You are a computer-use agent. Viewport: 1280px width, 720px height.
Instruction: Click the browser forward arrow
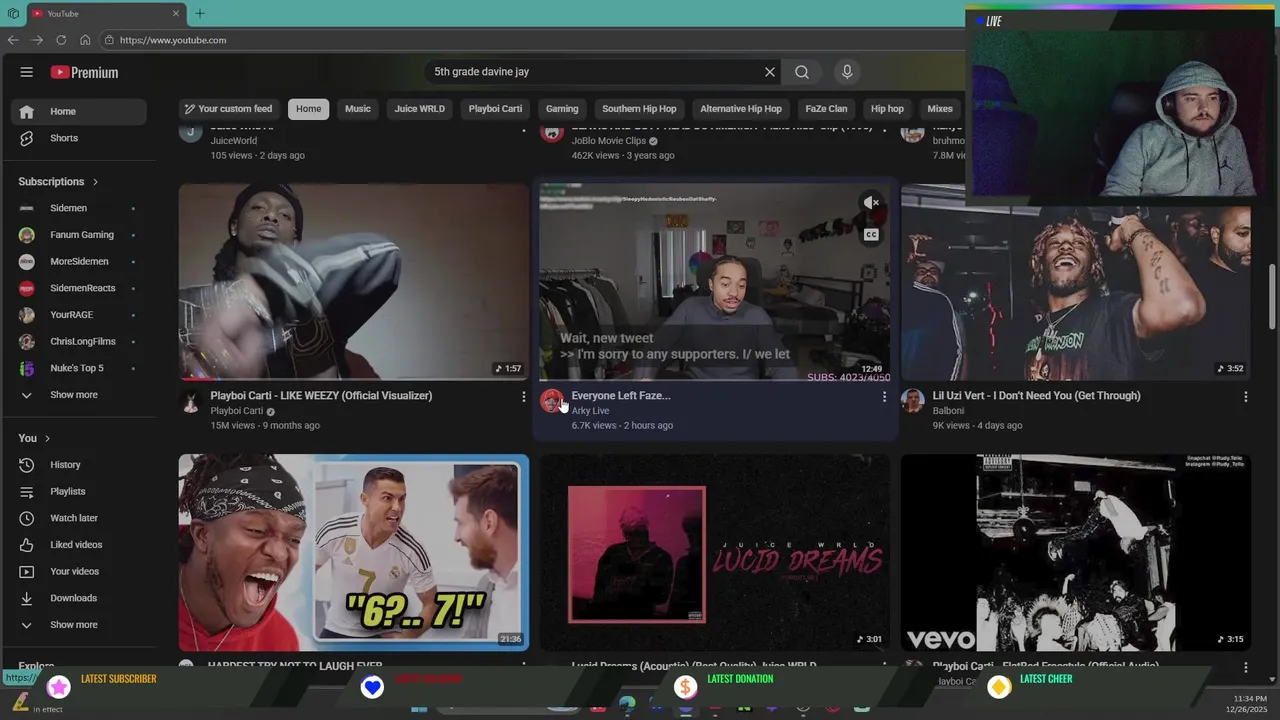coord(37,40)
